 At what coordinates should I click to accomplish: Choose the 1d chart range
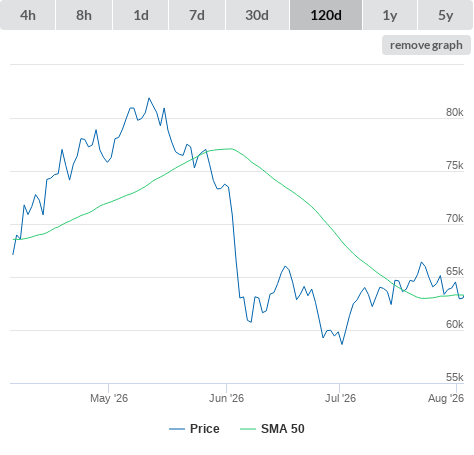click(141, 15)
